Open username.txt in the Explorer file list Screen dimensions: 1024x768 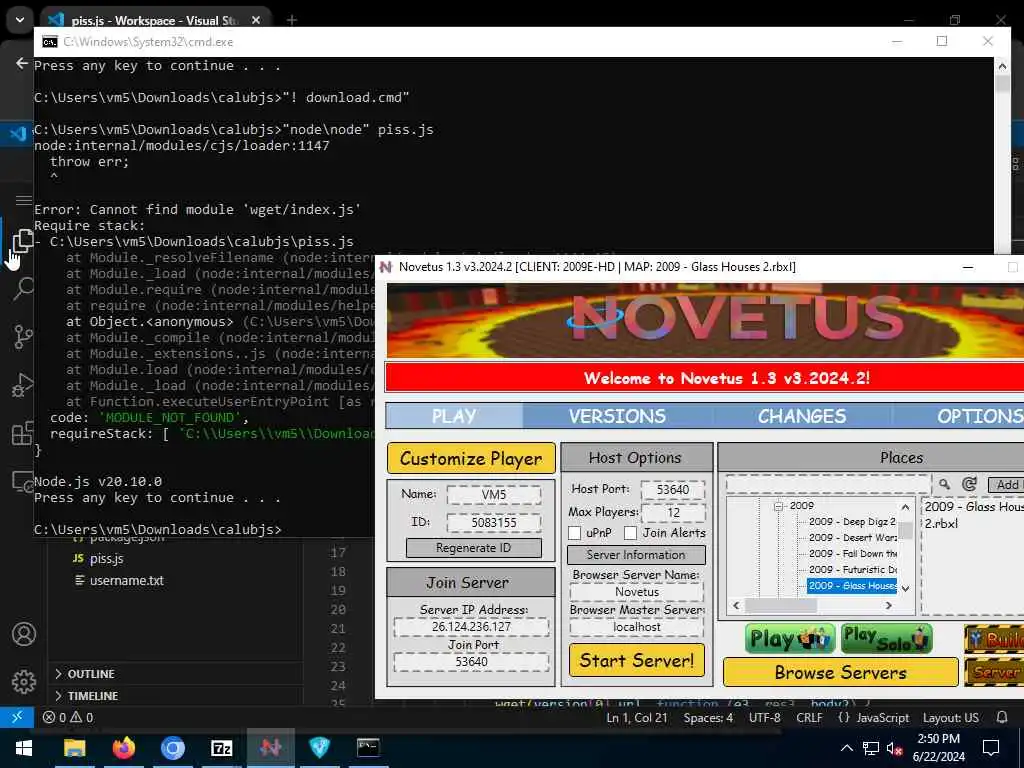127,581
